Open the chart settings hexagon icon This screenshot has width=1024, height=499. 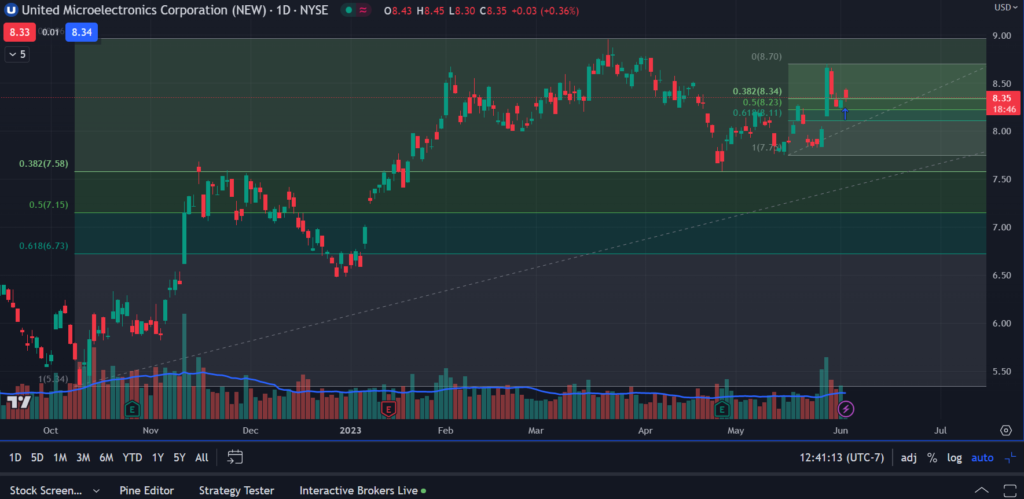[x=1006, y=430]
